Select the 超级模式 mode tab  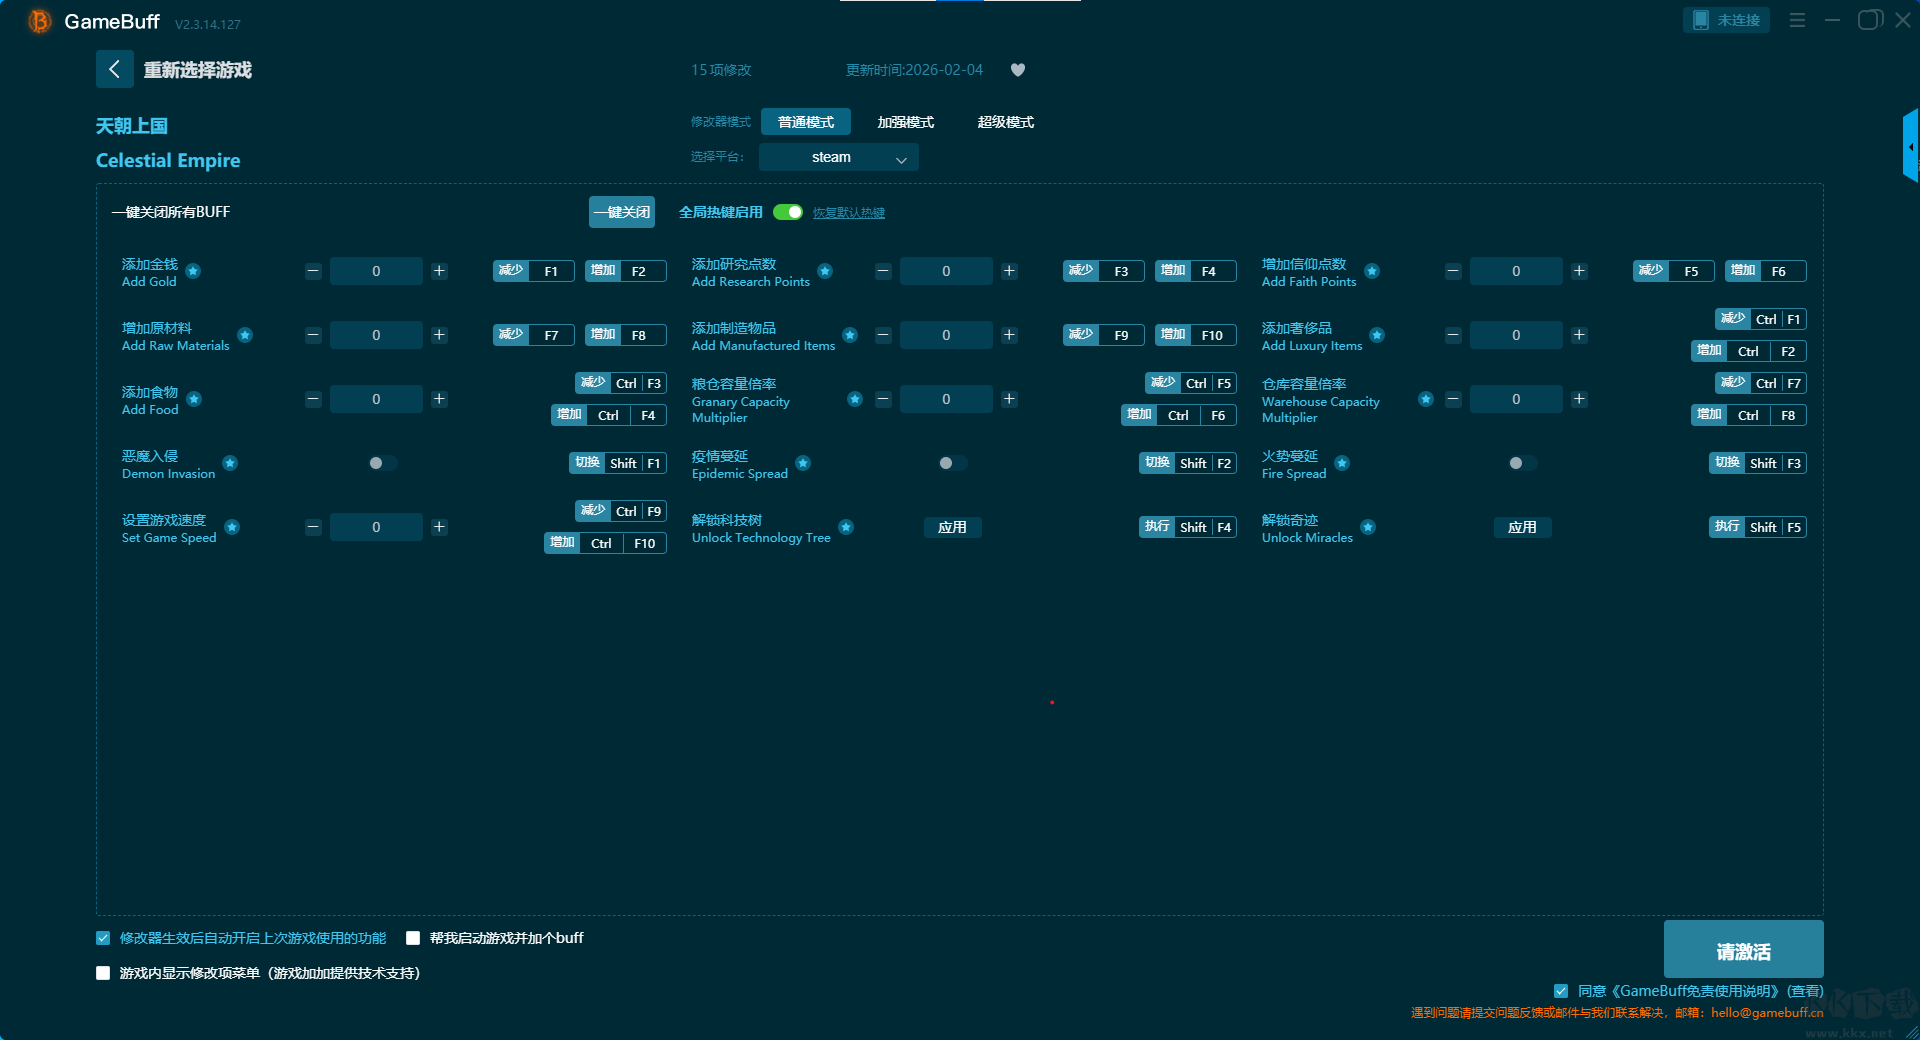(x=1005, y=122)
